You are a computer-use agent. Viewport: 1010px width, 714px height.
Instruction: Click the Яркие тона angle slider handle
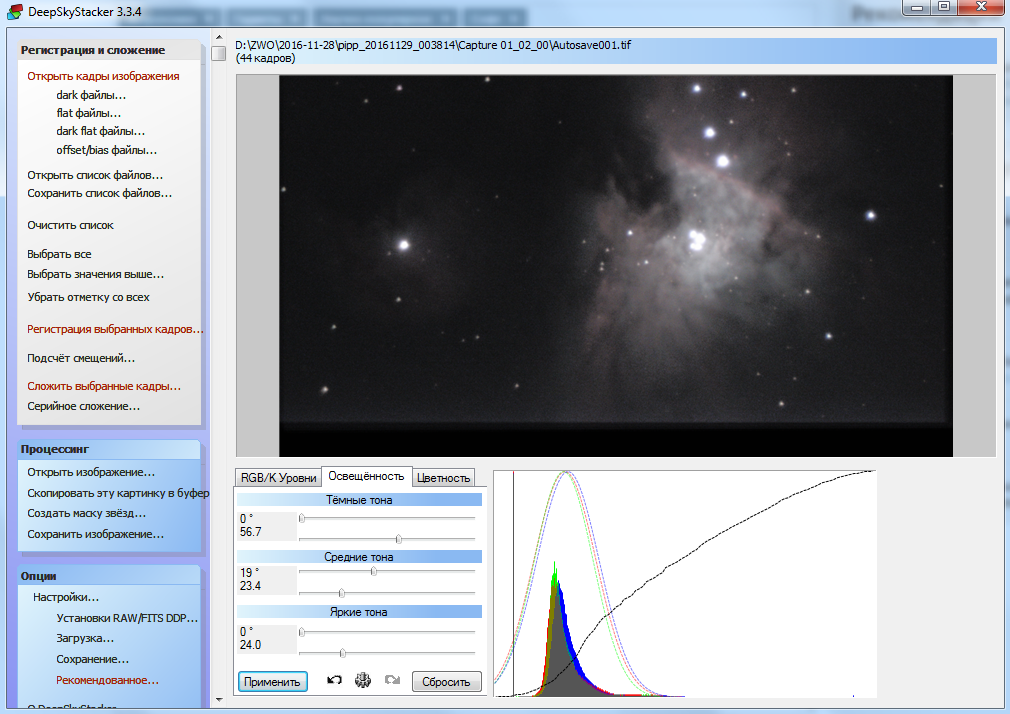click(301, 632)
